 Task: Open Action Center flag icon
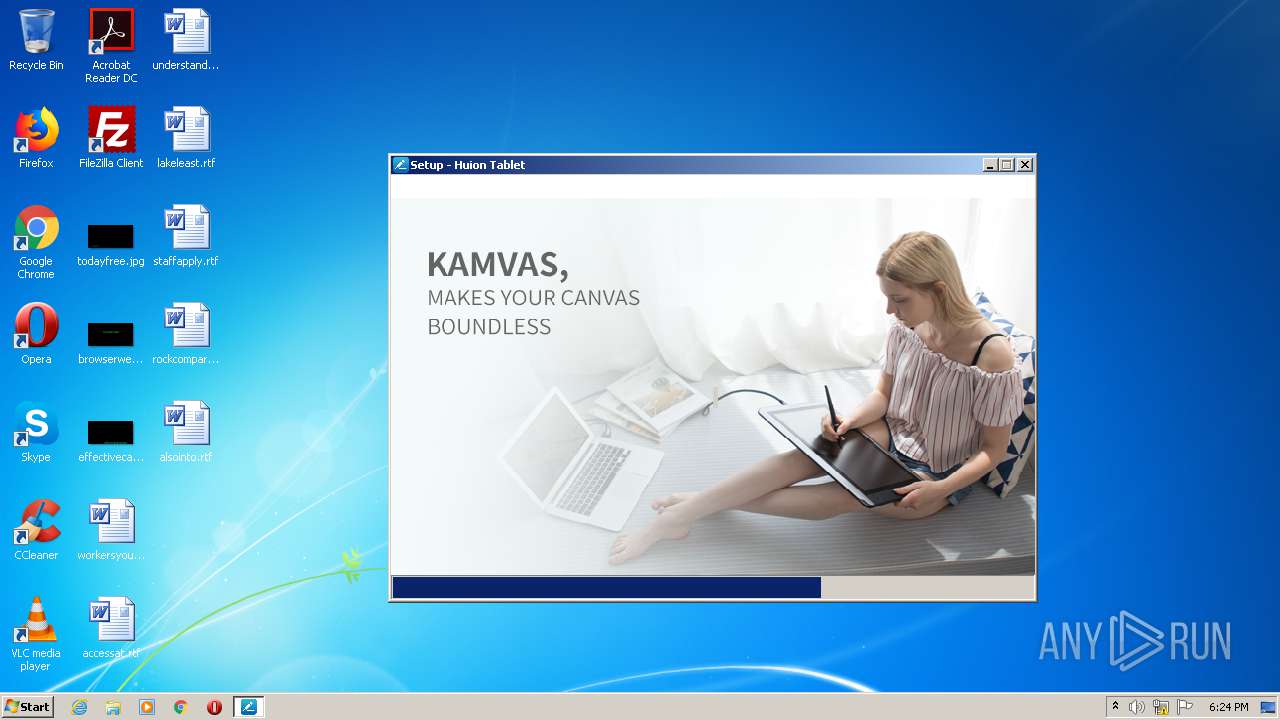point(1185,707)
